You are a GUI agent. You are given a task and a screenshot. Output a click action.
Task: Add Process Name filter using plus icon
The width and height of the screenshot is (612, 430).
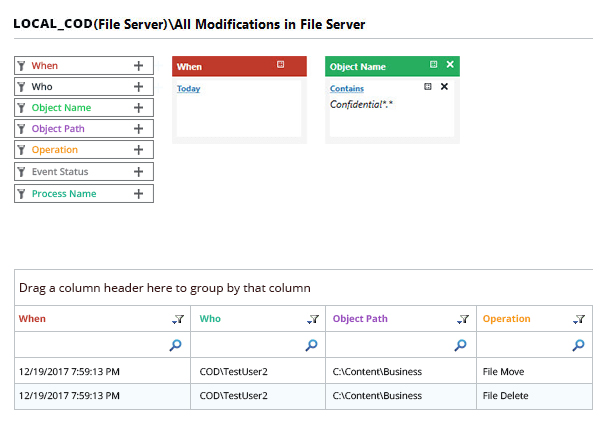click(138, 194)
